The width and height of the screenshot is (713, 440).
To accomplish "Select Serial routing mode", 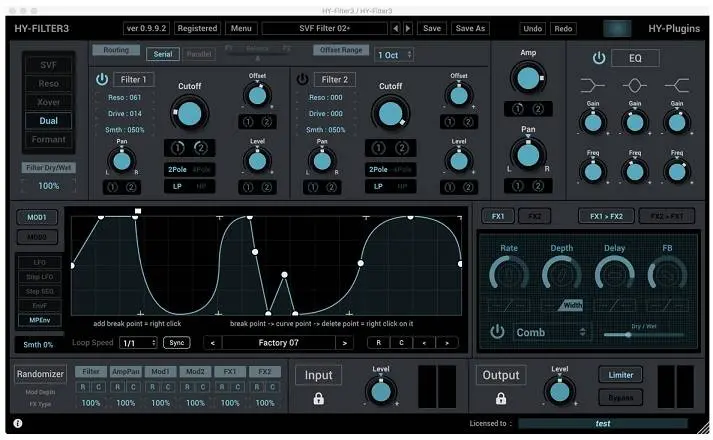I will point(163,54).
